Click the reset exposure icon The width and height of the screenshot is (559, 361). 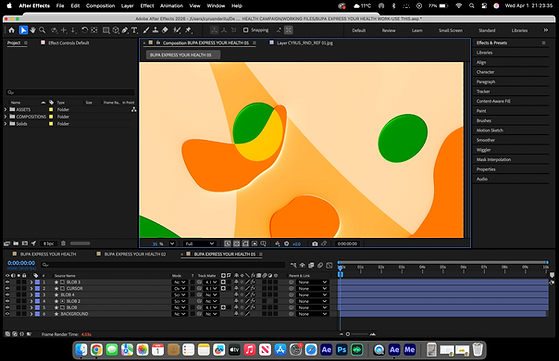287,244
